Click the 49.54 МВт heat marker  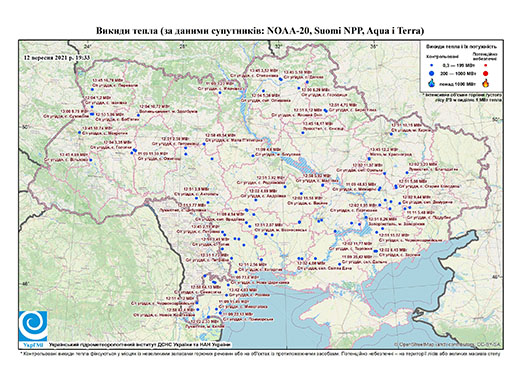pyautogui.click(x=204, y=144)
